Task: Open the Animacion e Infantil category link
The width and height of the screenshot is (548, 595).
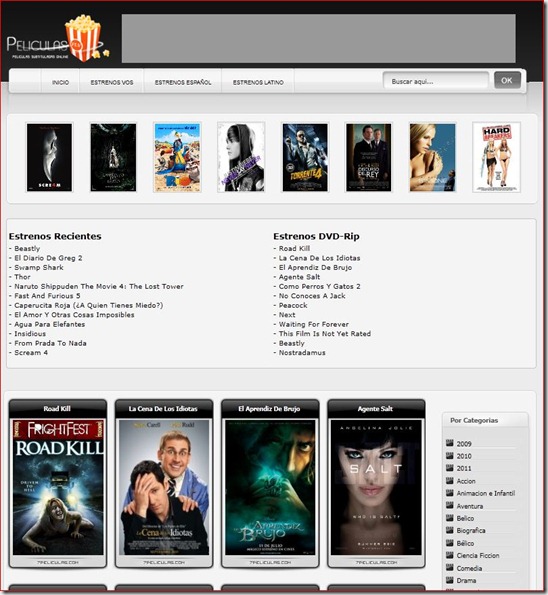Action: pos(486,493)
